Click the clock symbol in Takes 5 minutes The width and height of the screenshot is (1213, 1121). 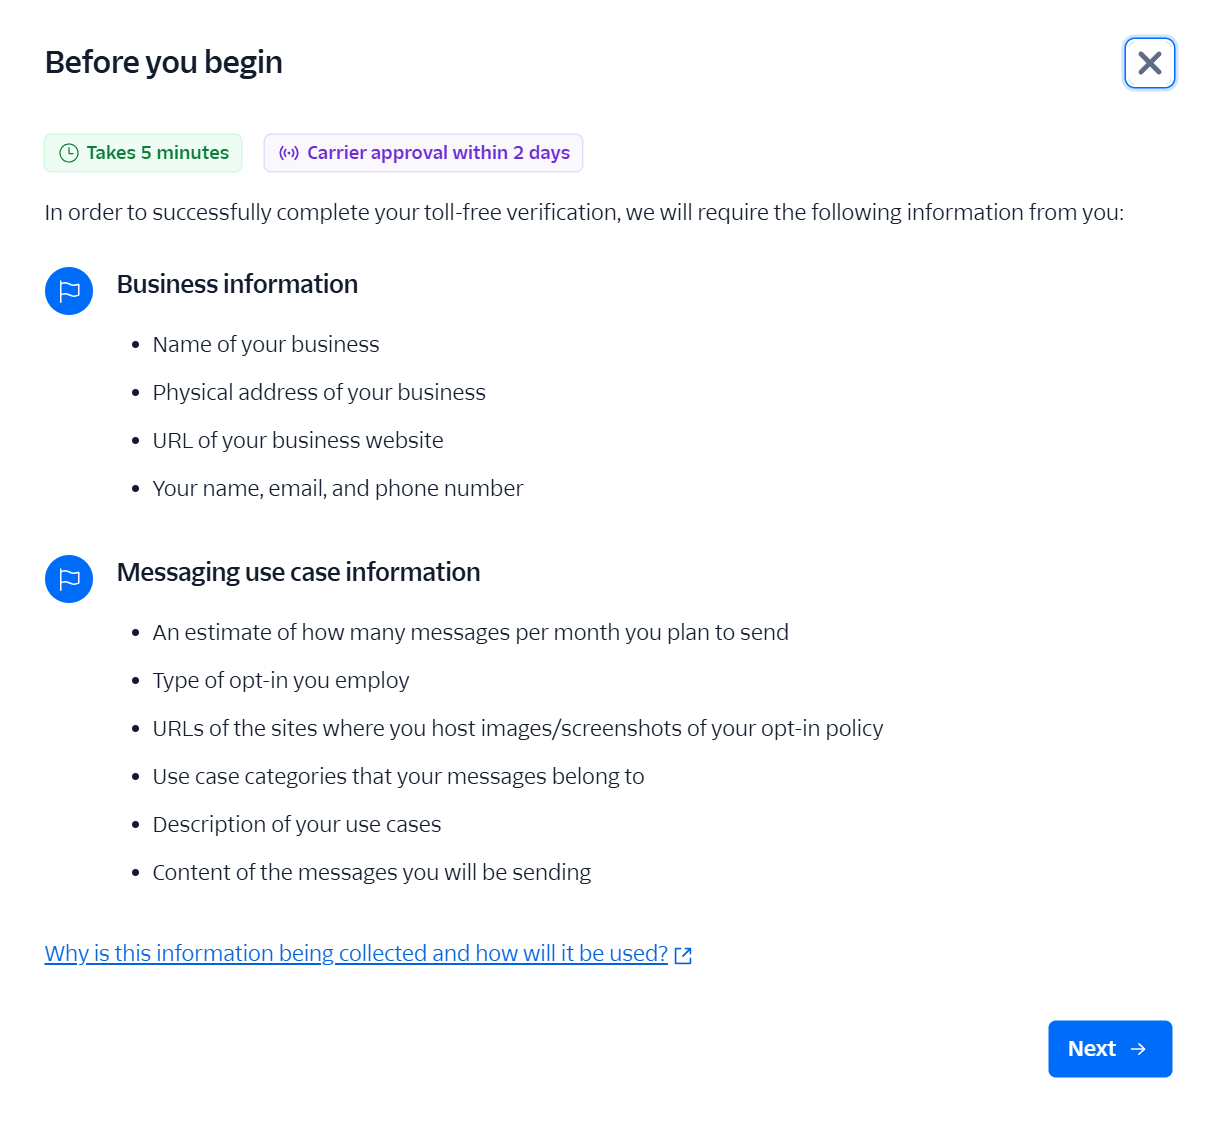click(x=69, y=152)
